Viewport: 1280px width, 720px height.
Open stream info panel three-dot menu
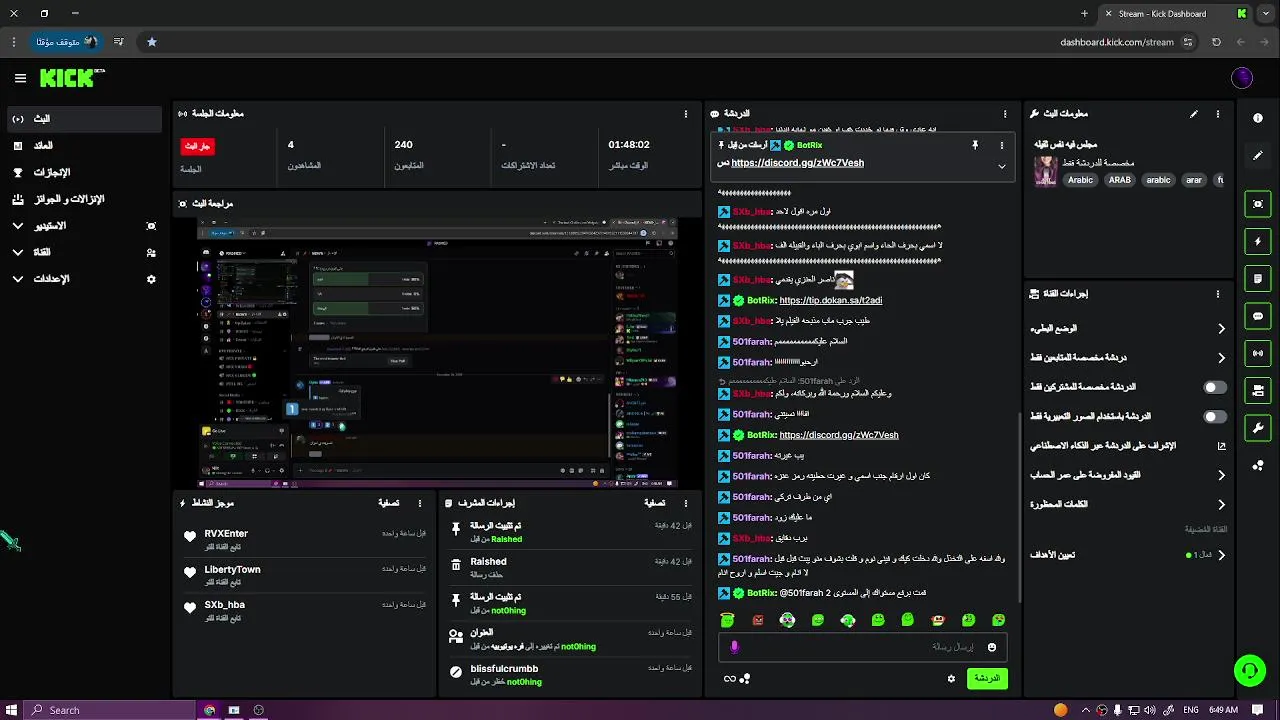tap(1217, 114)
